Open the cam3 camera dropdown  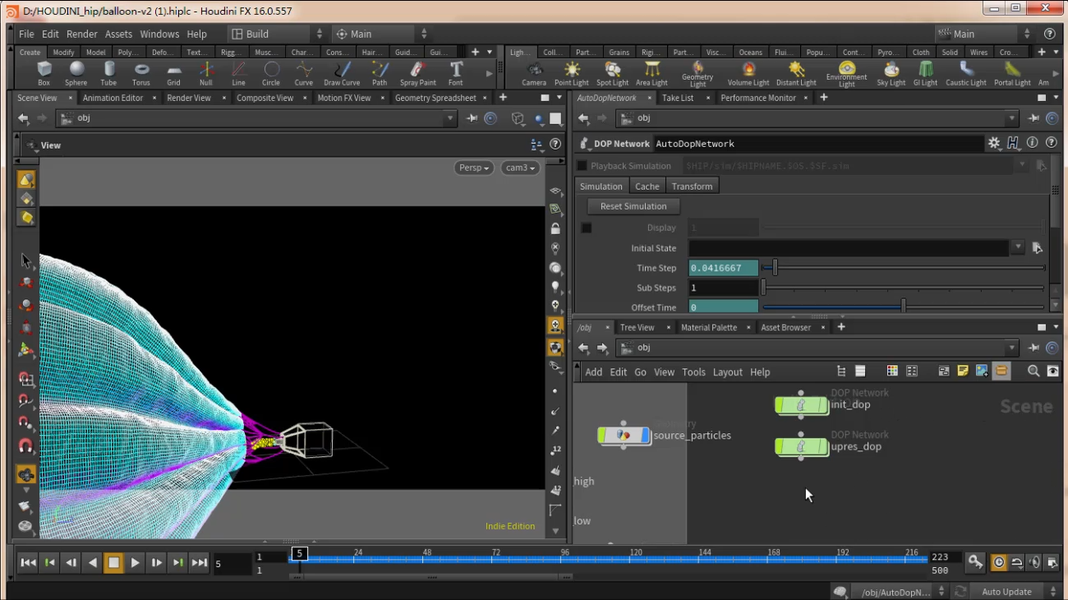[x=520, y=168]
